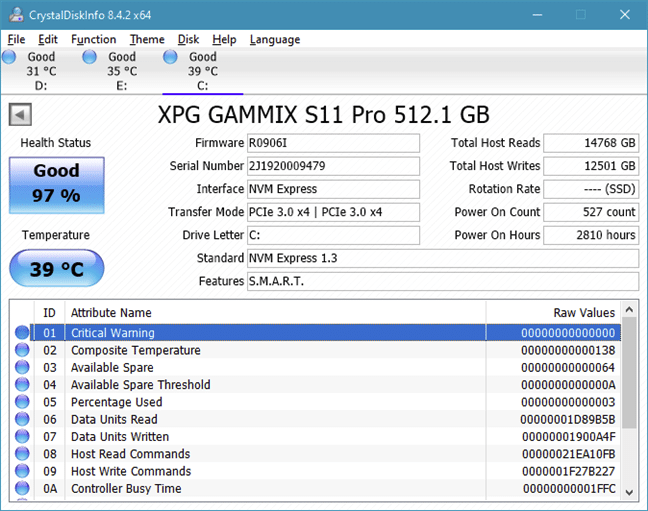Click the Serial Number field
Image resolution: width=648 pixels, height=511 pixels.
tap(333, 166)
